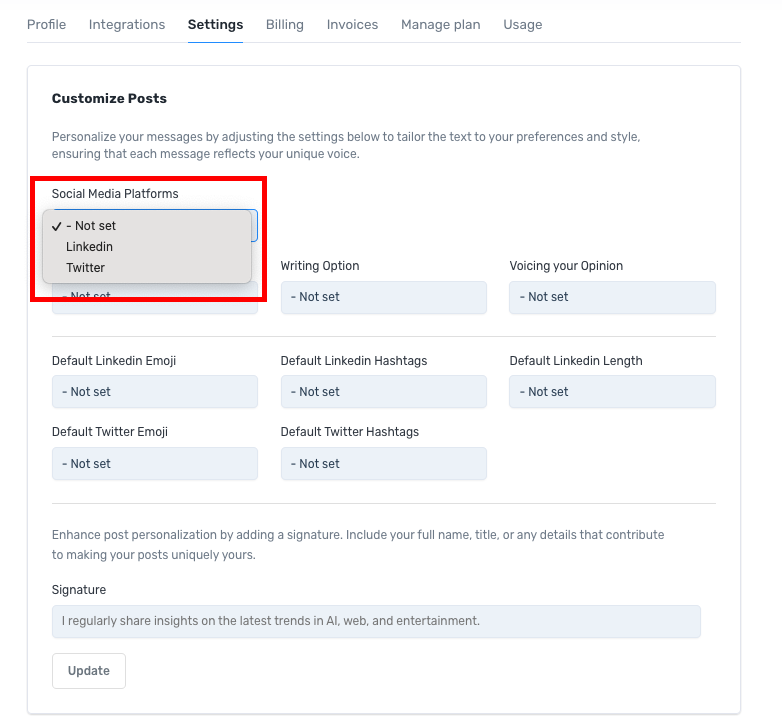The width and height of the screenshot is (782, 726).
Task: Expand the Default Twitter Emoji dropdown
Action: coord(155,464)
